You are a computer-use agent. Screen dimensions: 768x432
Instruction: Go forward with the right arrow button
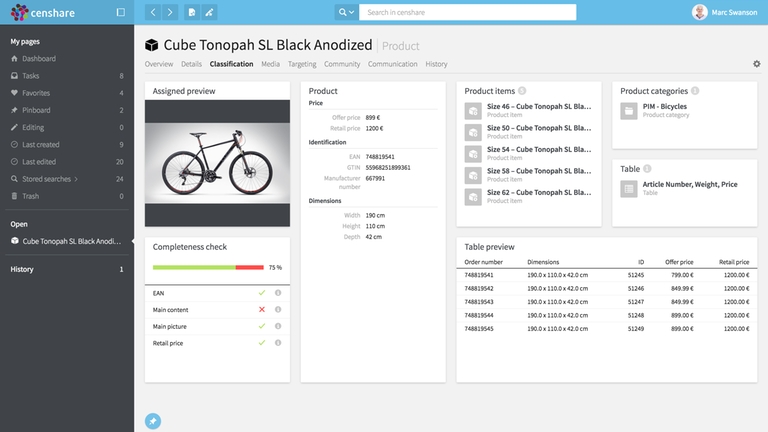click(170, 12)
